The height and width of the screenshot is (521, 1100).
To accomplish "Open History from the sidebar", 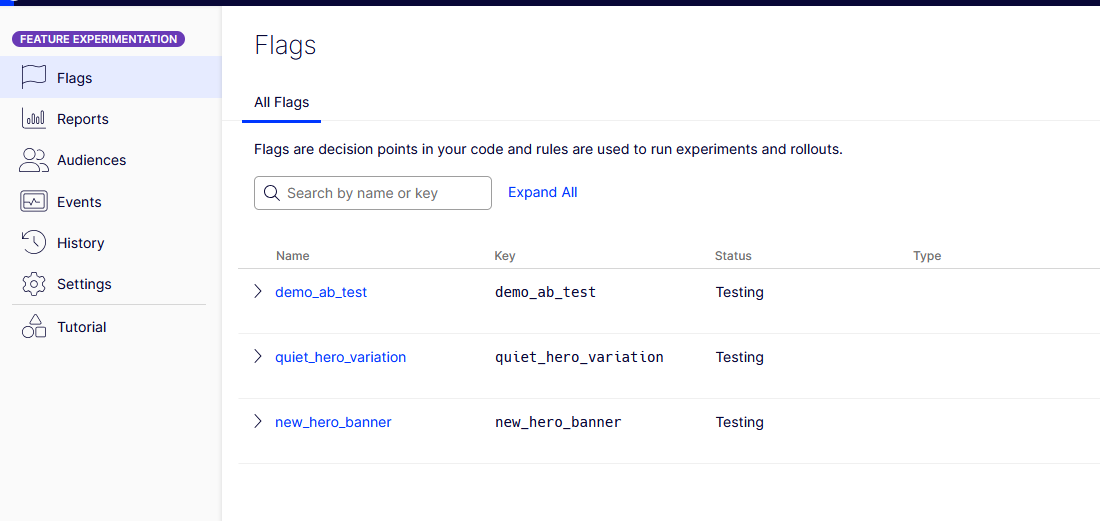I will pos(110,243).
